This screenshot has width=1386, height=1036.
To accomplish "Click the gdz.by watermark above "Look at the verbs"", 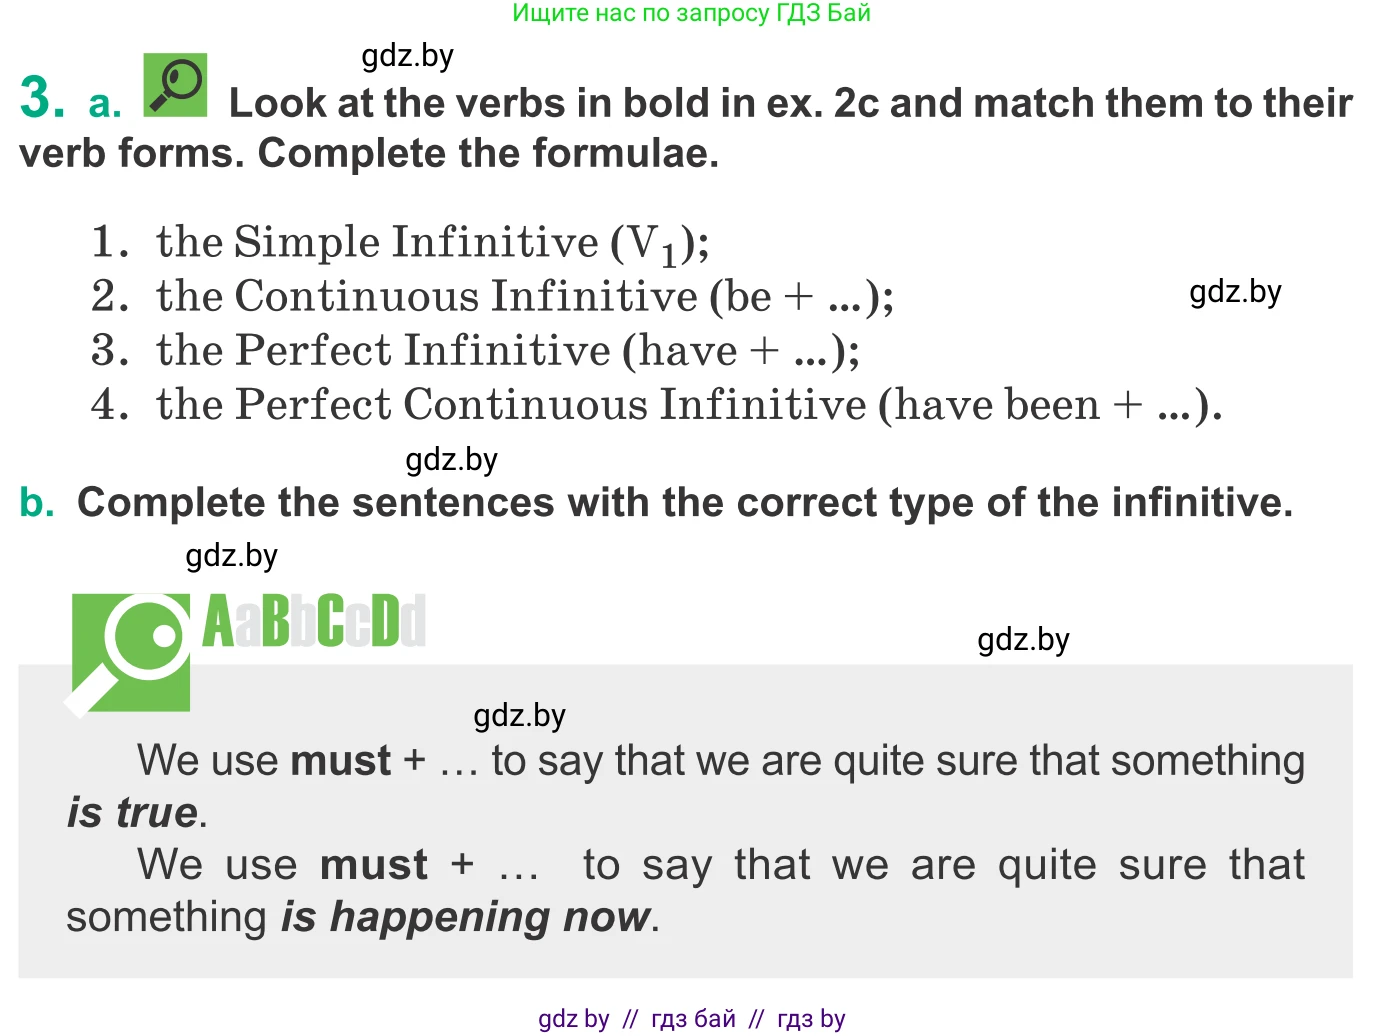I will (407, 56).
